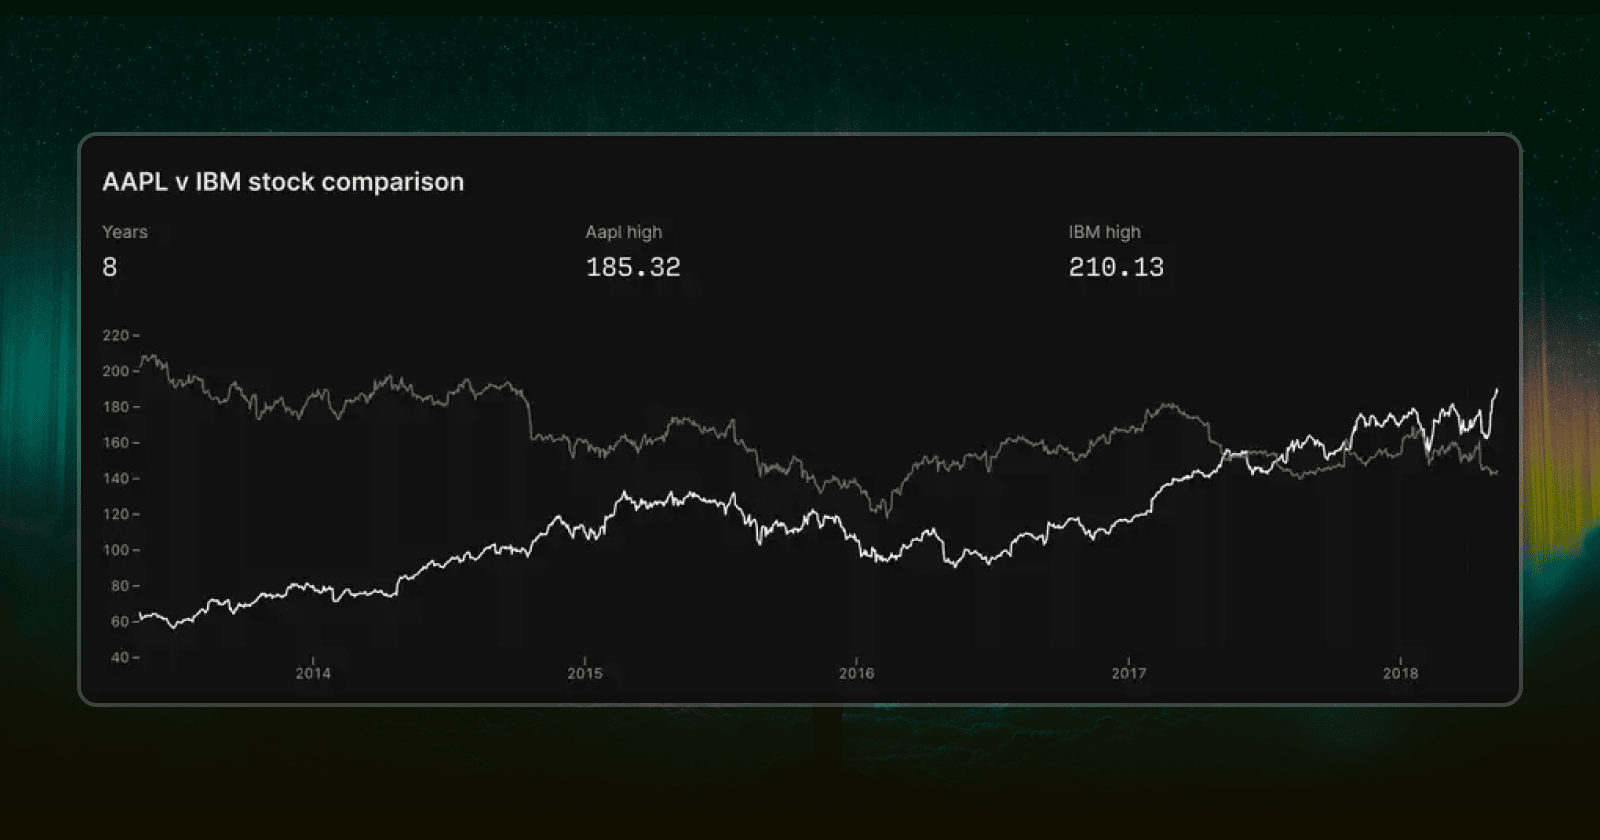Image resolution: width=1600 pixels, height=840 pixels.
Task: Click the x-axis label '2017'
Action: point(1129,673)
